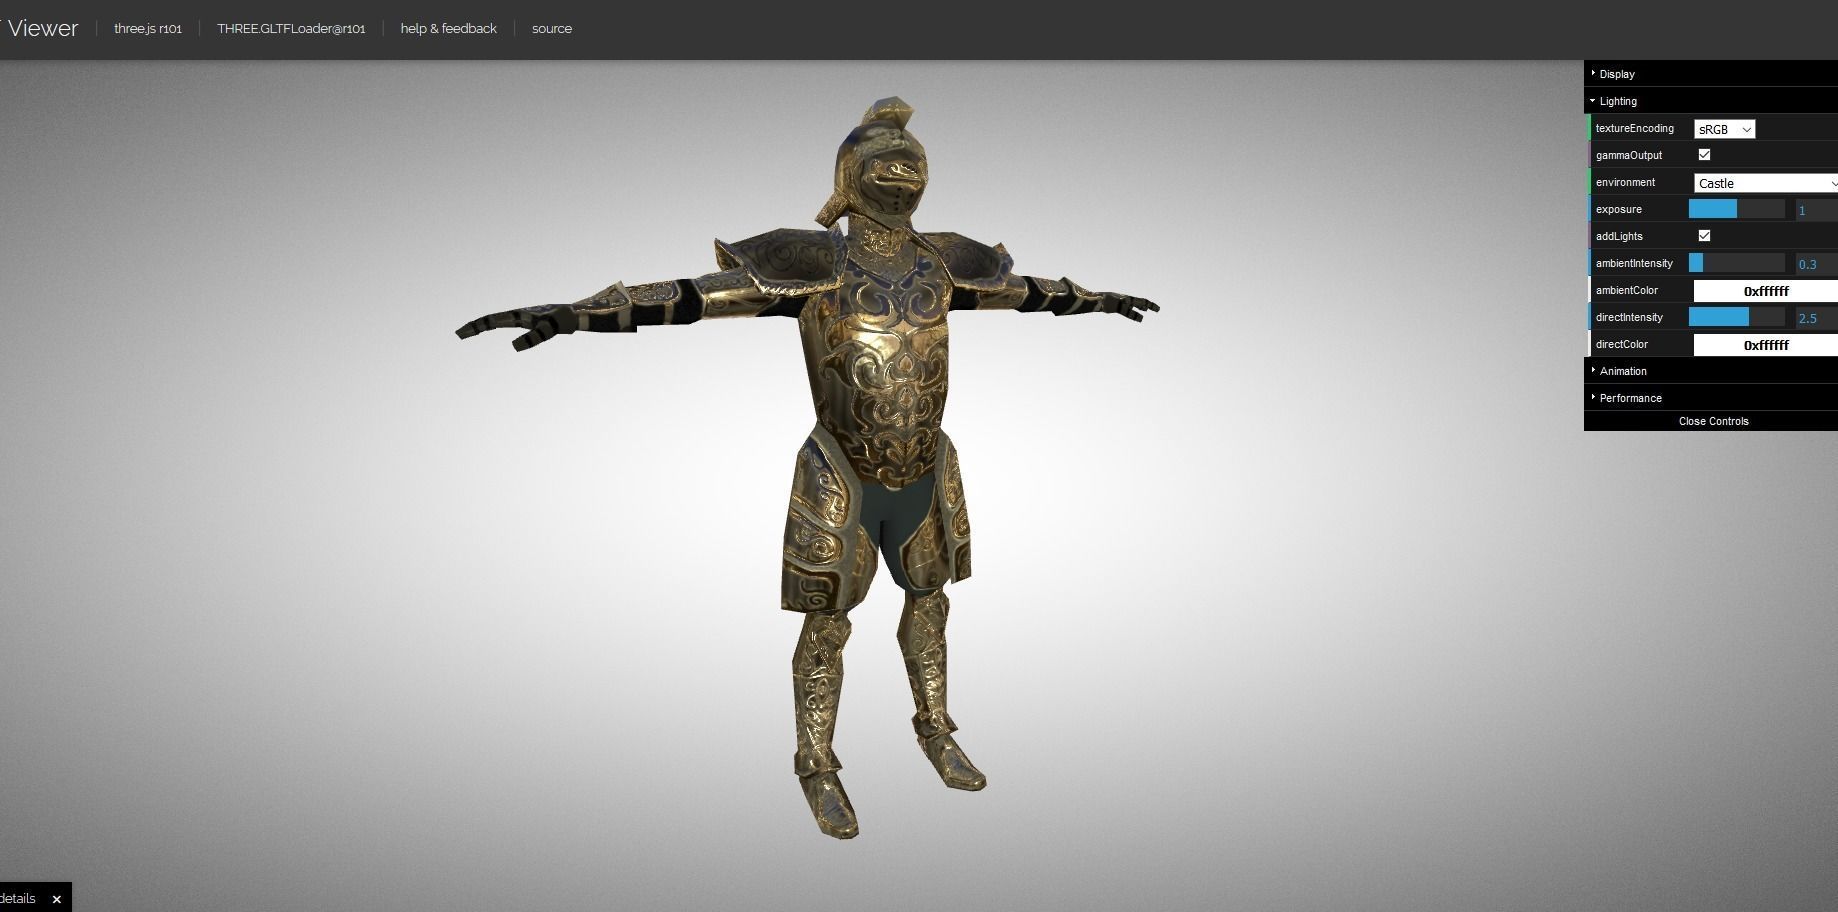Viewport: 1838px width, 912px height.
Task: Open the textureEncoding dropdown showing sRGB
Action: coord(1724,129)
